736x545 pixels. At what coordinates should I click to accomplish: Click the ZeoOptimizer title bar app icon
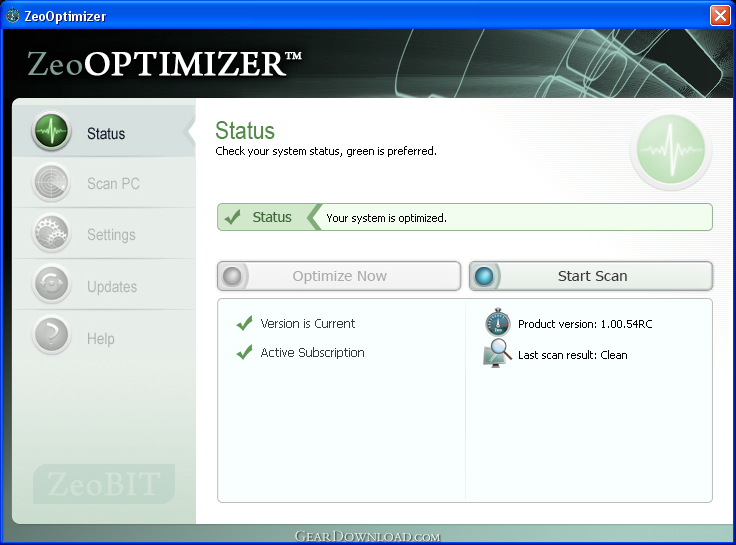13,15
